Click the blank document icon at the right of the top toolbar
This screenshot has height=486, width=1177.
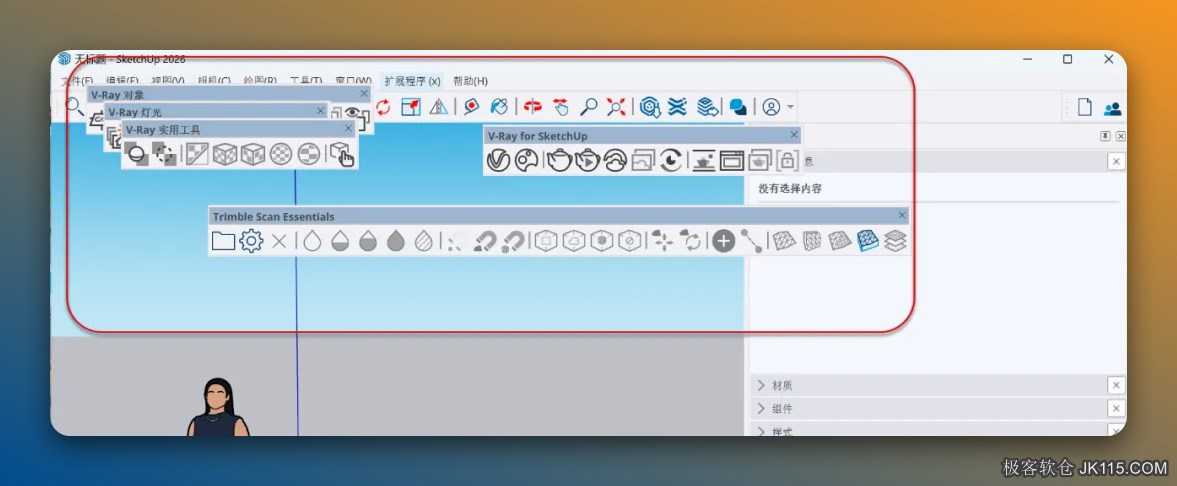[1085, 107]
